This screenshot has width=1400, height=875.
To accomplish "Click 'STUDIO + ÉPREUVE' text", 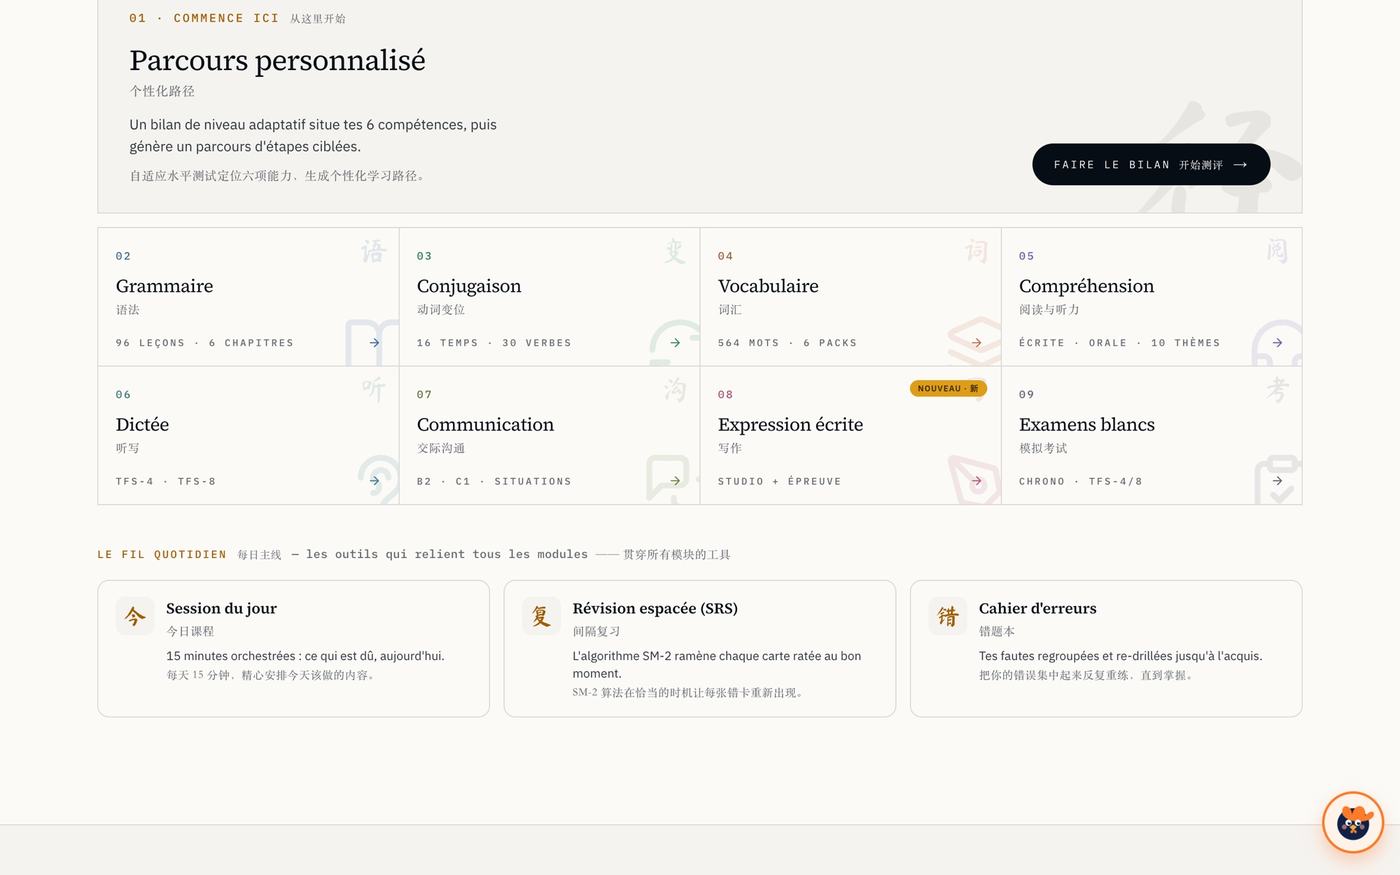I will pos(780,481).
